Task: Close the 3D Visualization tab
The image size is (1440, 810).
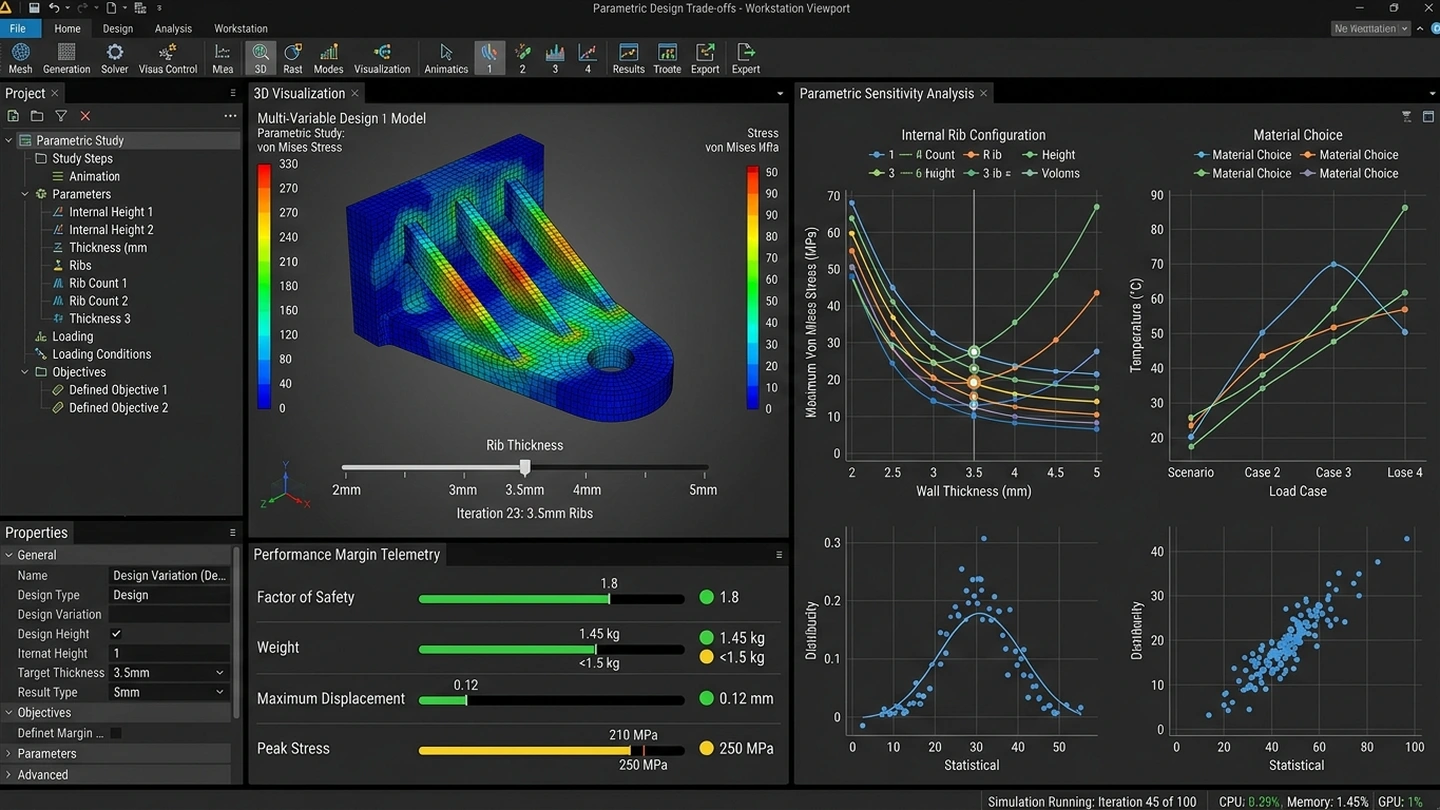Action: [355, 94]
